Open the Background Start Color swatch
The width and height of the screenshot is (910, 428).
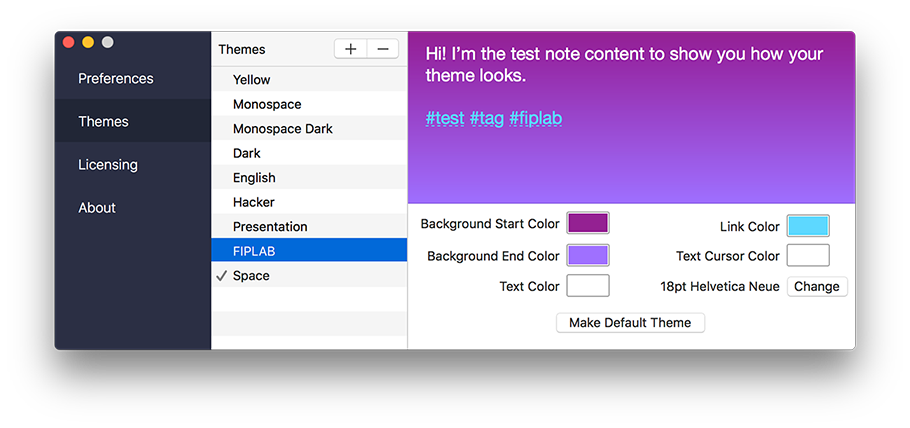(x=588, y=224)
